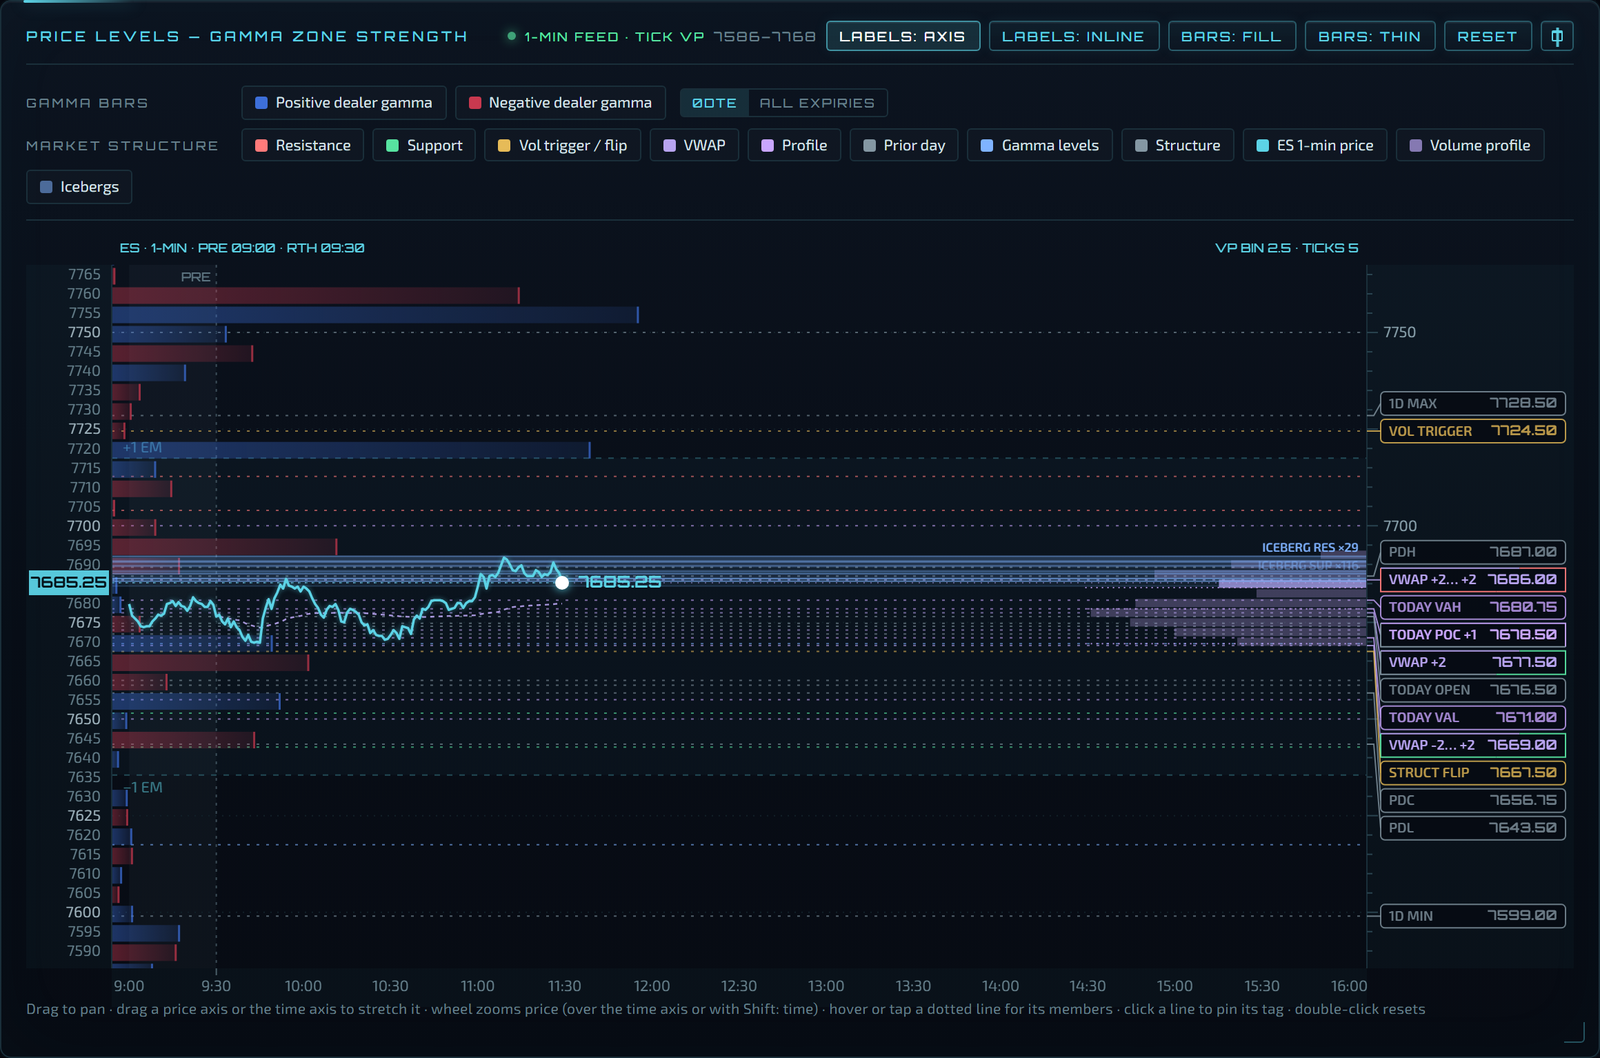Viewport: 1600px width, 1058px height.
Task: Toggle Vol trigger / flip lines
Action: [x=563, y=145]
